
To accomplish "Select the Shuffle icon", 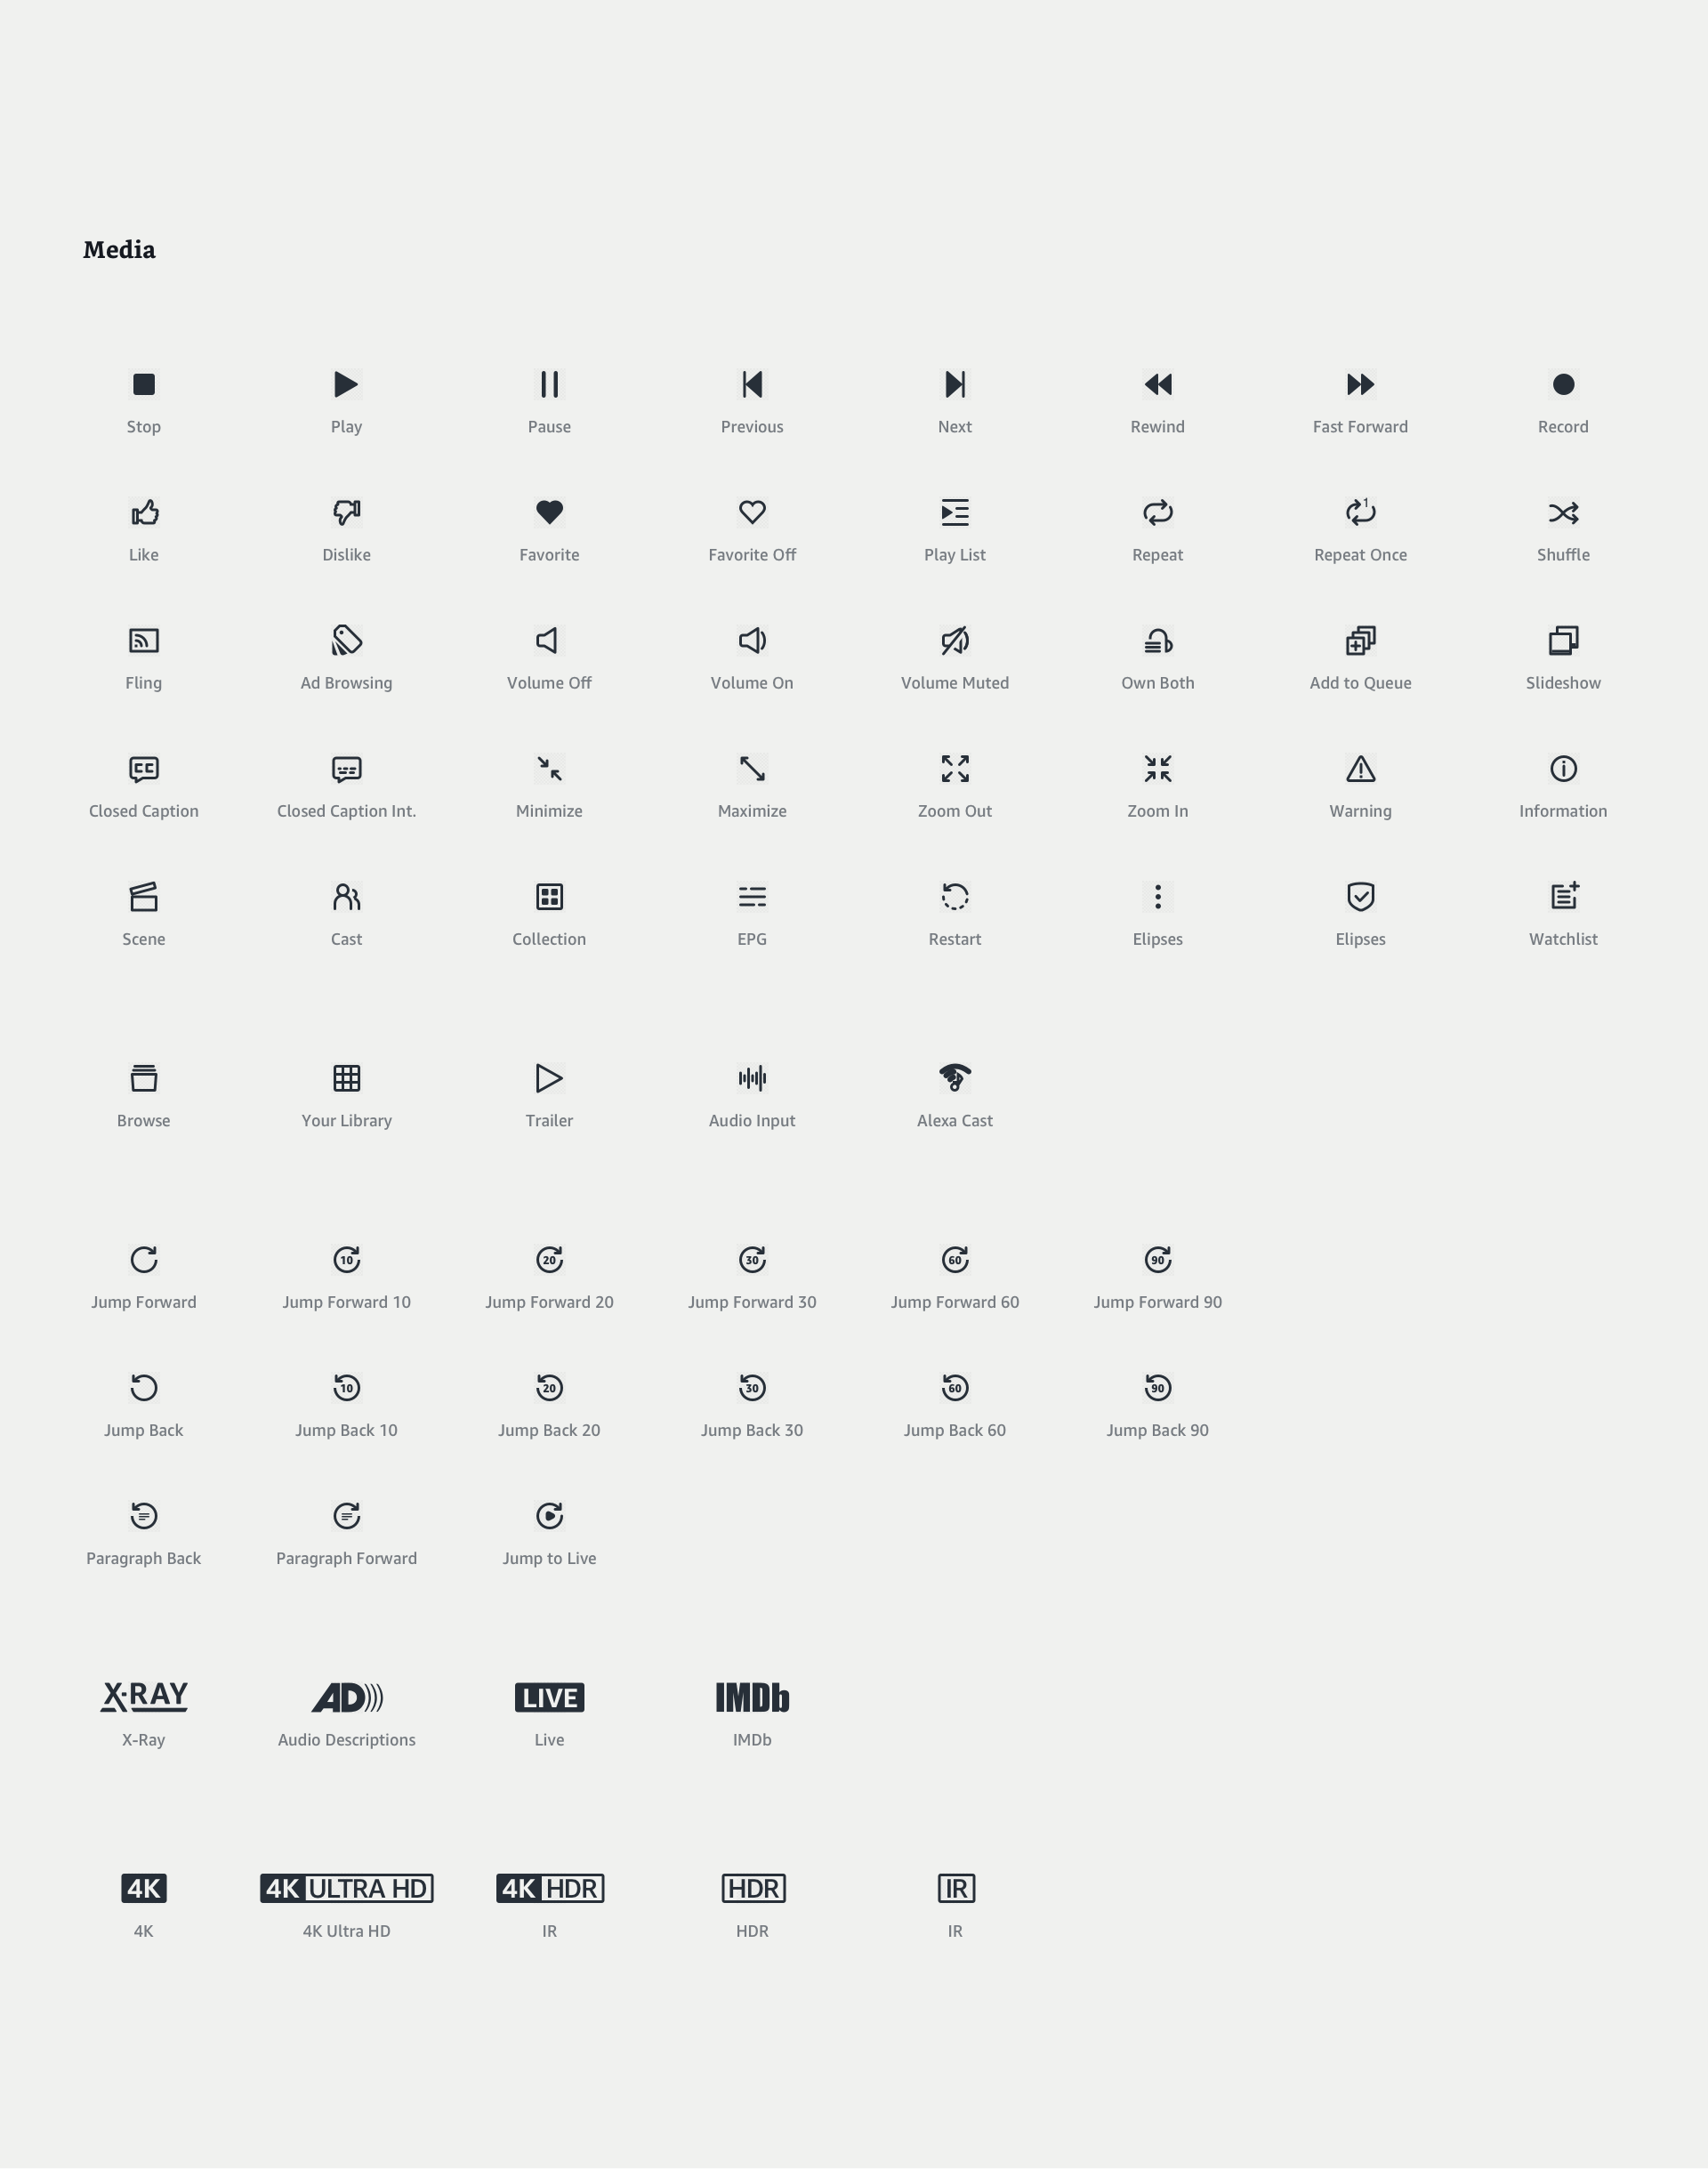I will coord(1563,512).
